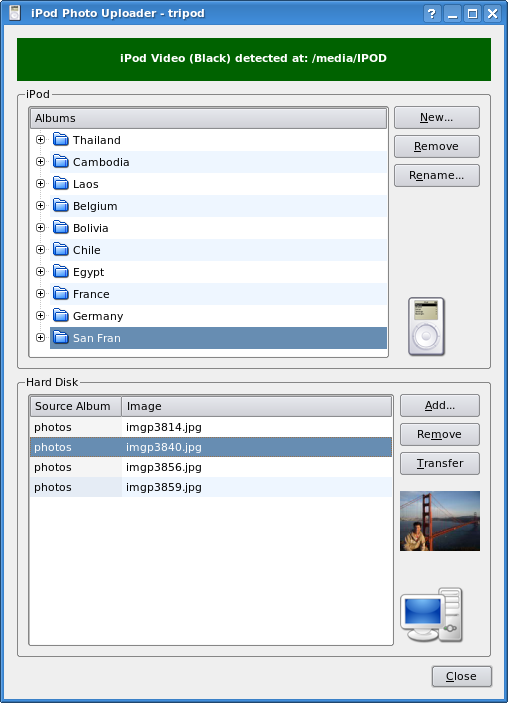The height and width of the screenshot is (703, 508).
Task: Expand the Egypt album
Action: pos(40,271)
